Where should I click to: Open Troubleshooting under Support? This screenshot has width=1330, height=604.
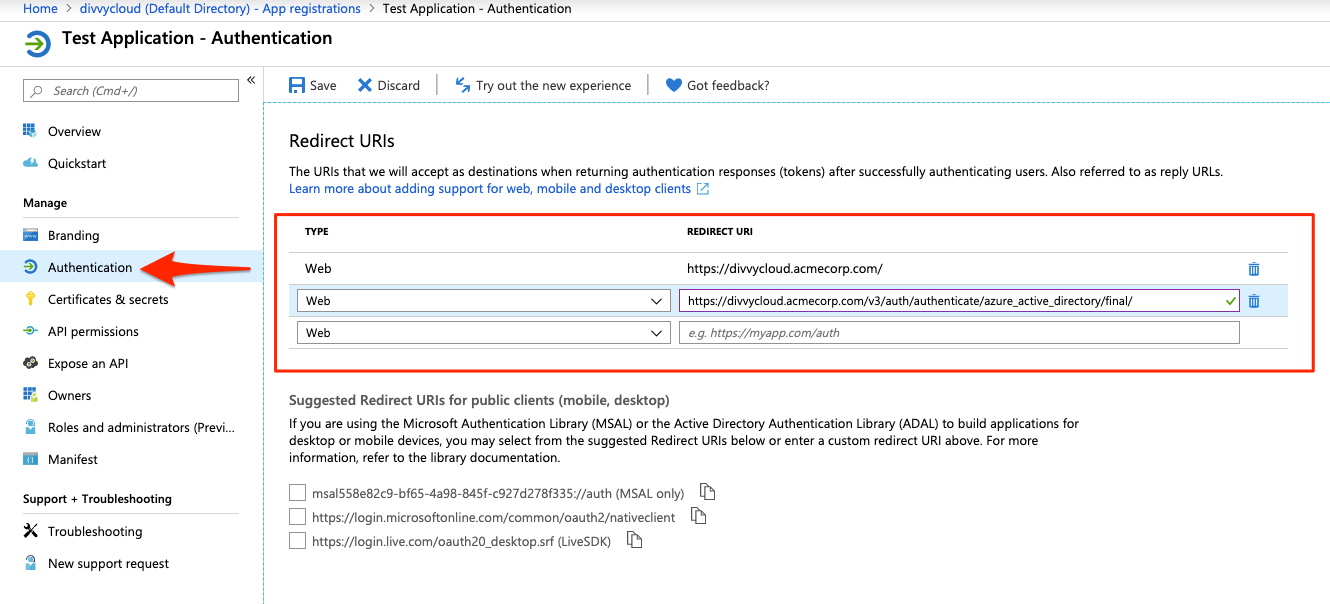point(95,531)
